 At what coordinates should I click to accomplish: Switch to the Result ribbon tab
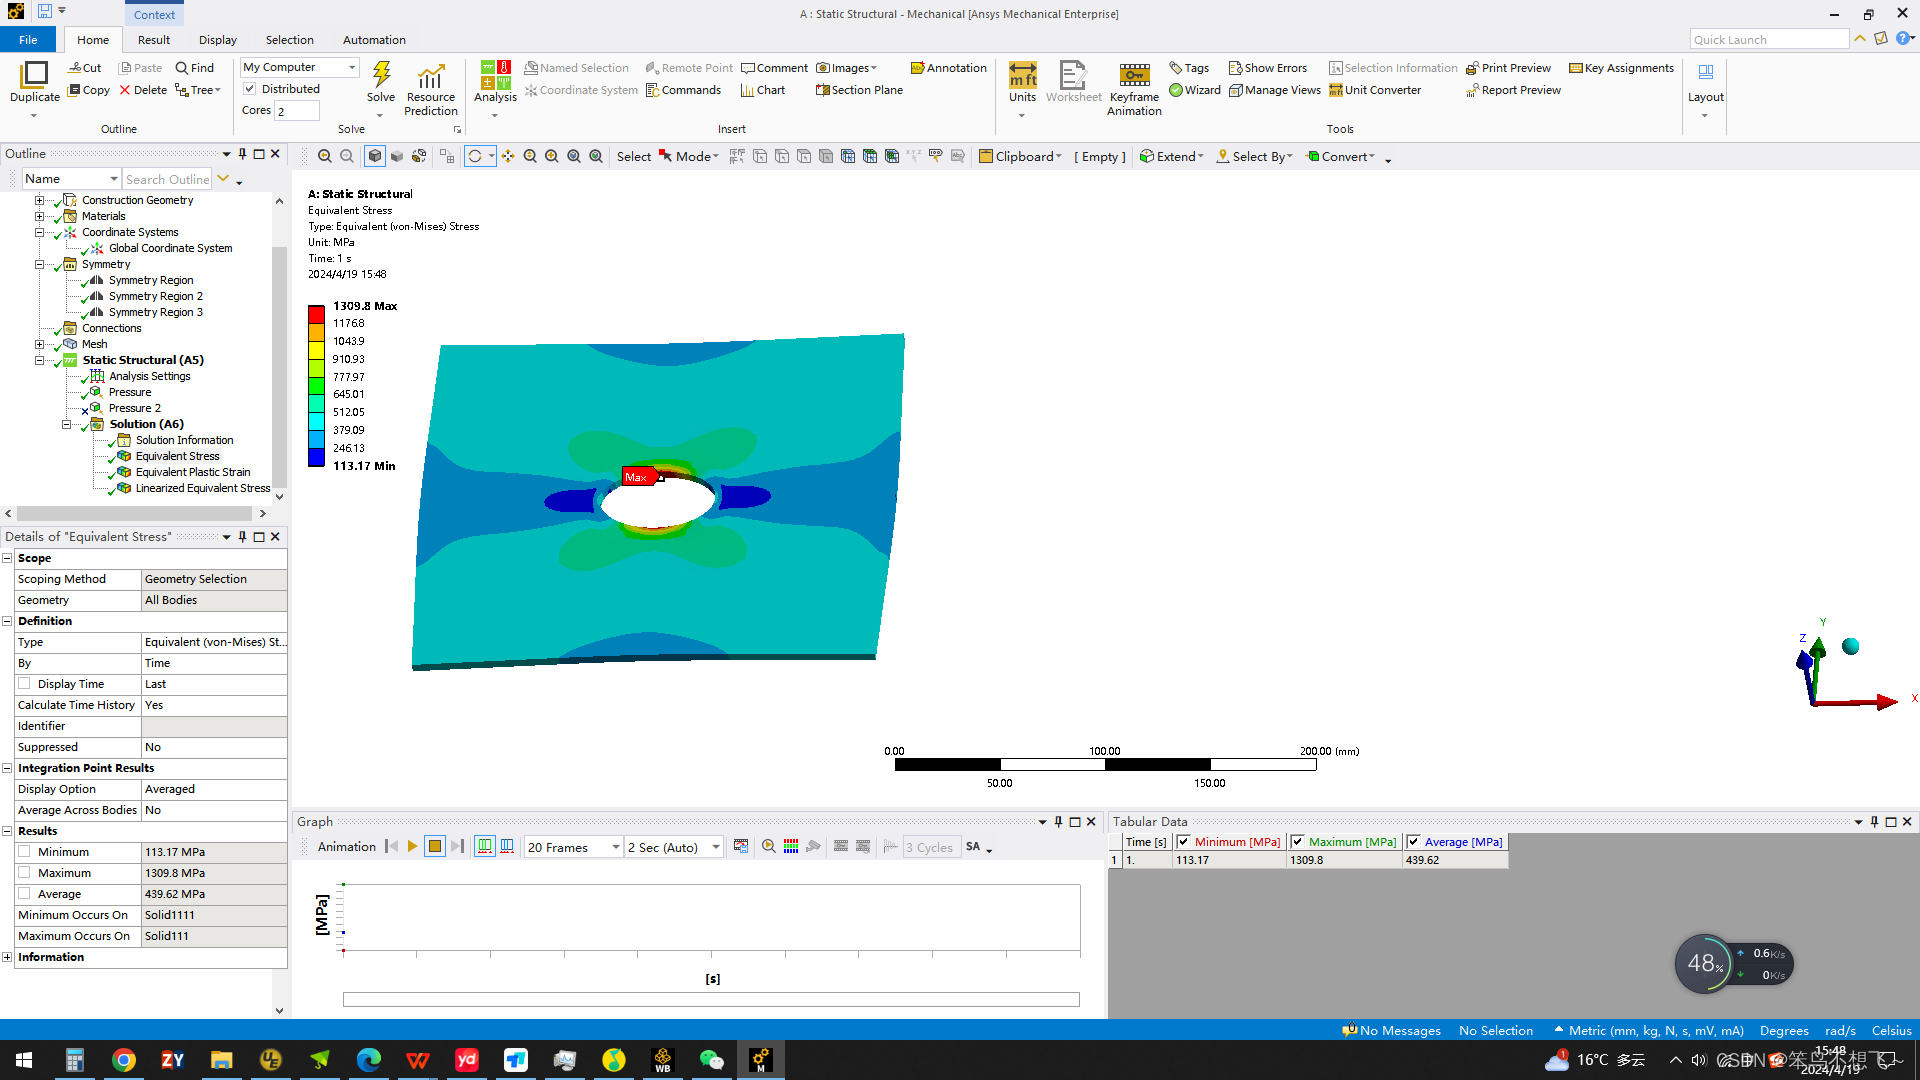coord(154,40)
